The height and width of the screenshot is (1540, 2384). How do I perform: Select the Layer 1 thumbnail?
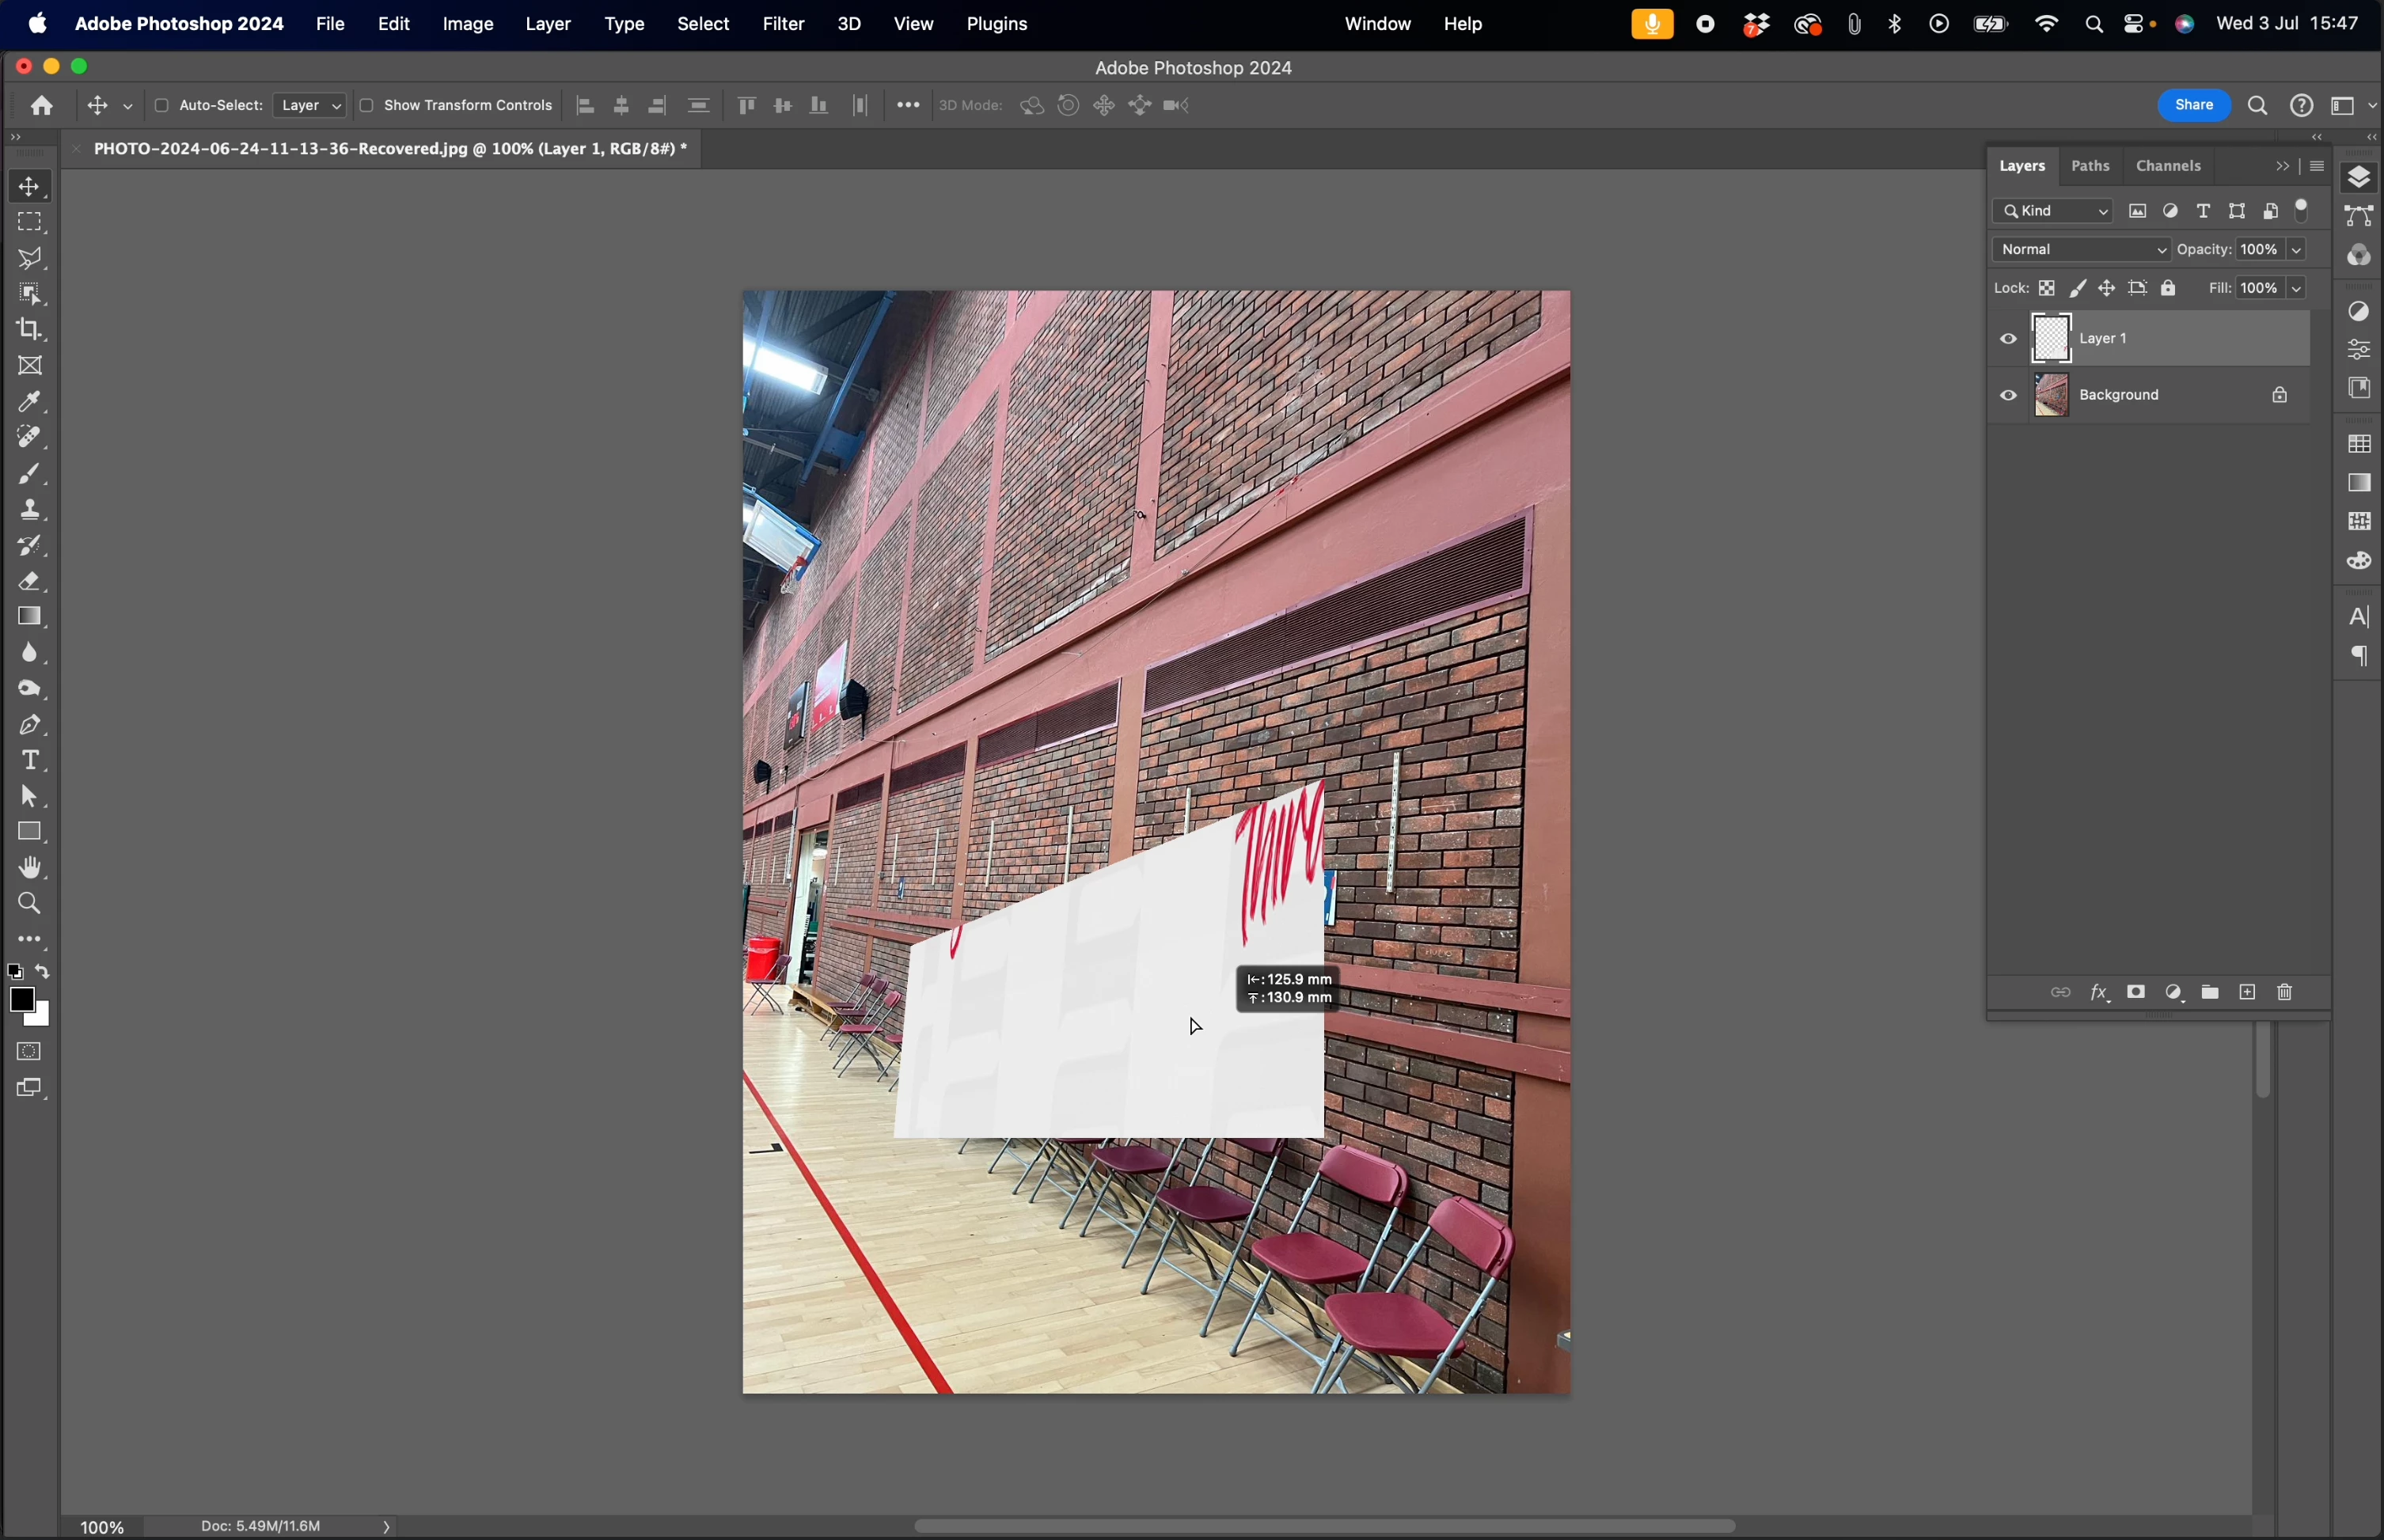point(2052,339)
